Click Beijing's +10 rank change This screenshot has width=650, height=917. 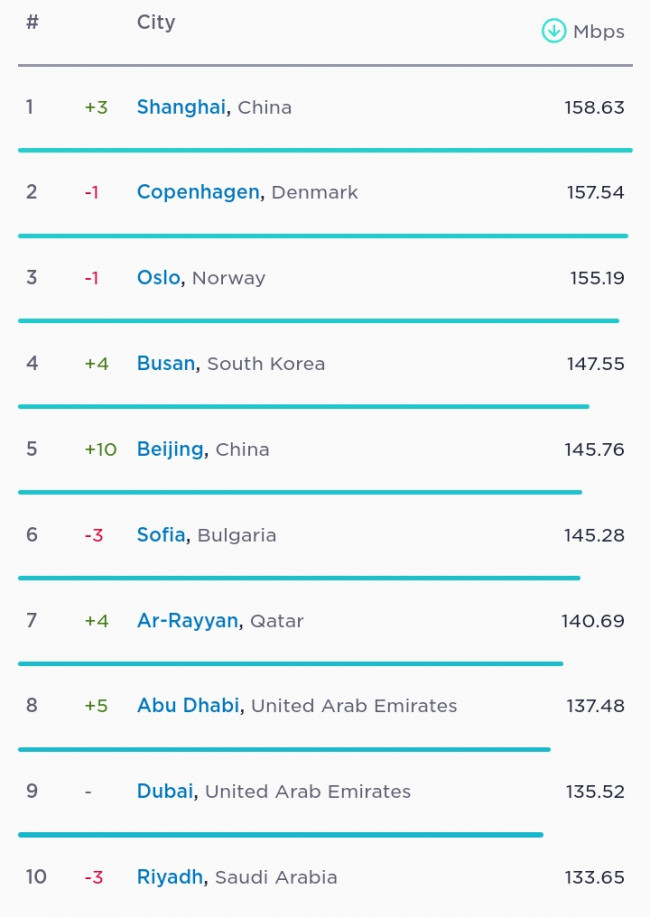[101, 449]
